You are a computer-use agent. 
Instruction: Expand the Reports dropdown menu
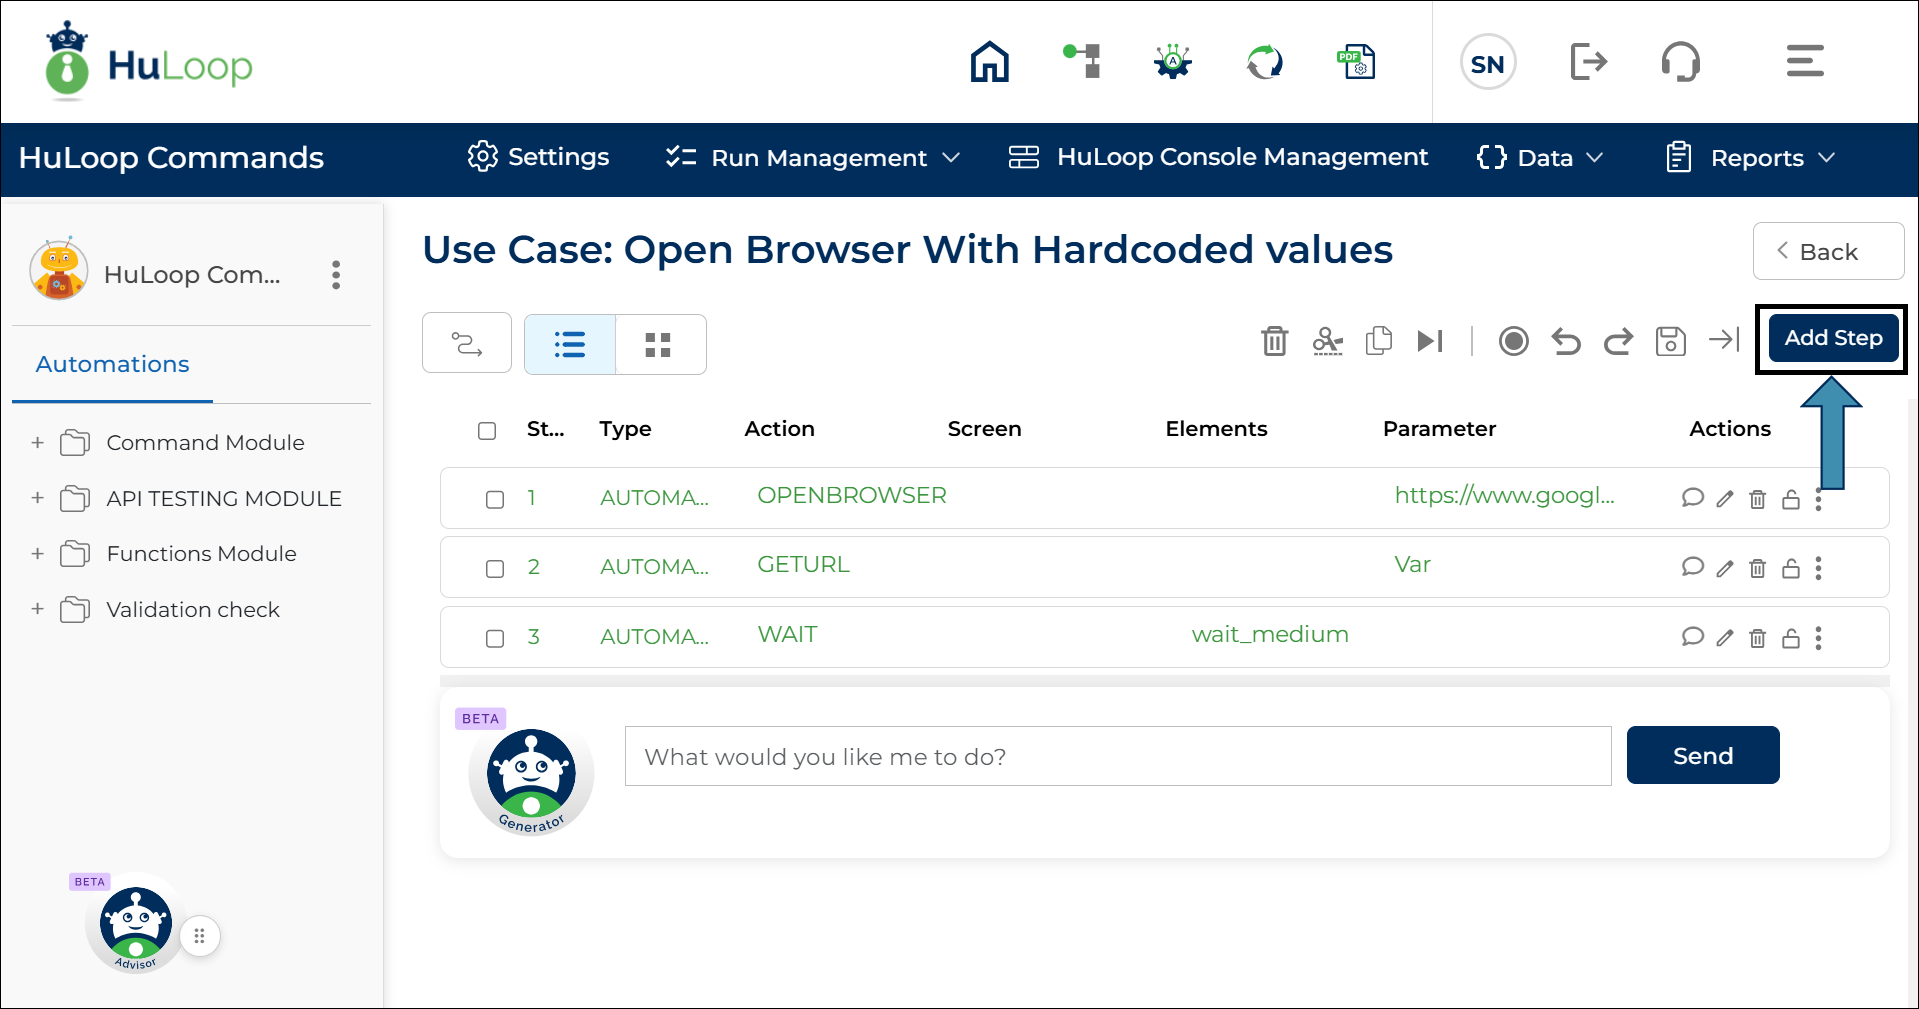coord(1750,158)
